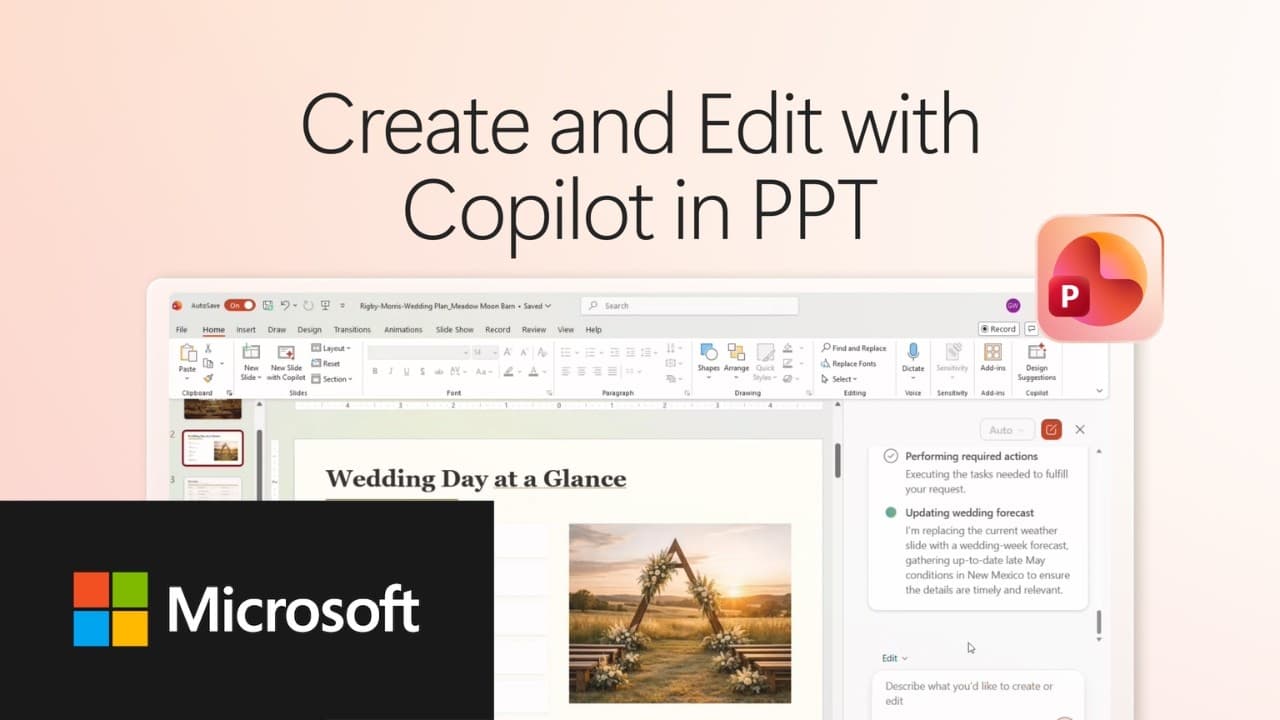The image size is (1280, 720).
Task: Toggle center text alignment
Action: pyautogui.click(x=581, y=371)
